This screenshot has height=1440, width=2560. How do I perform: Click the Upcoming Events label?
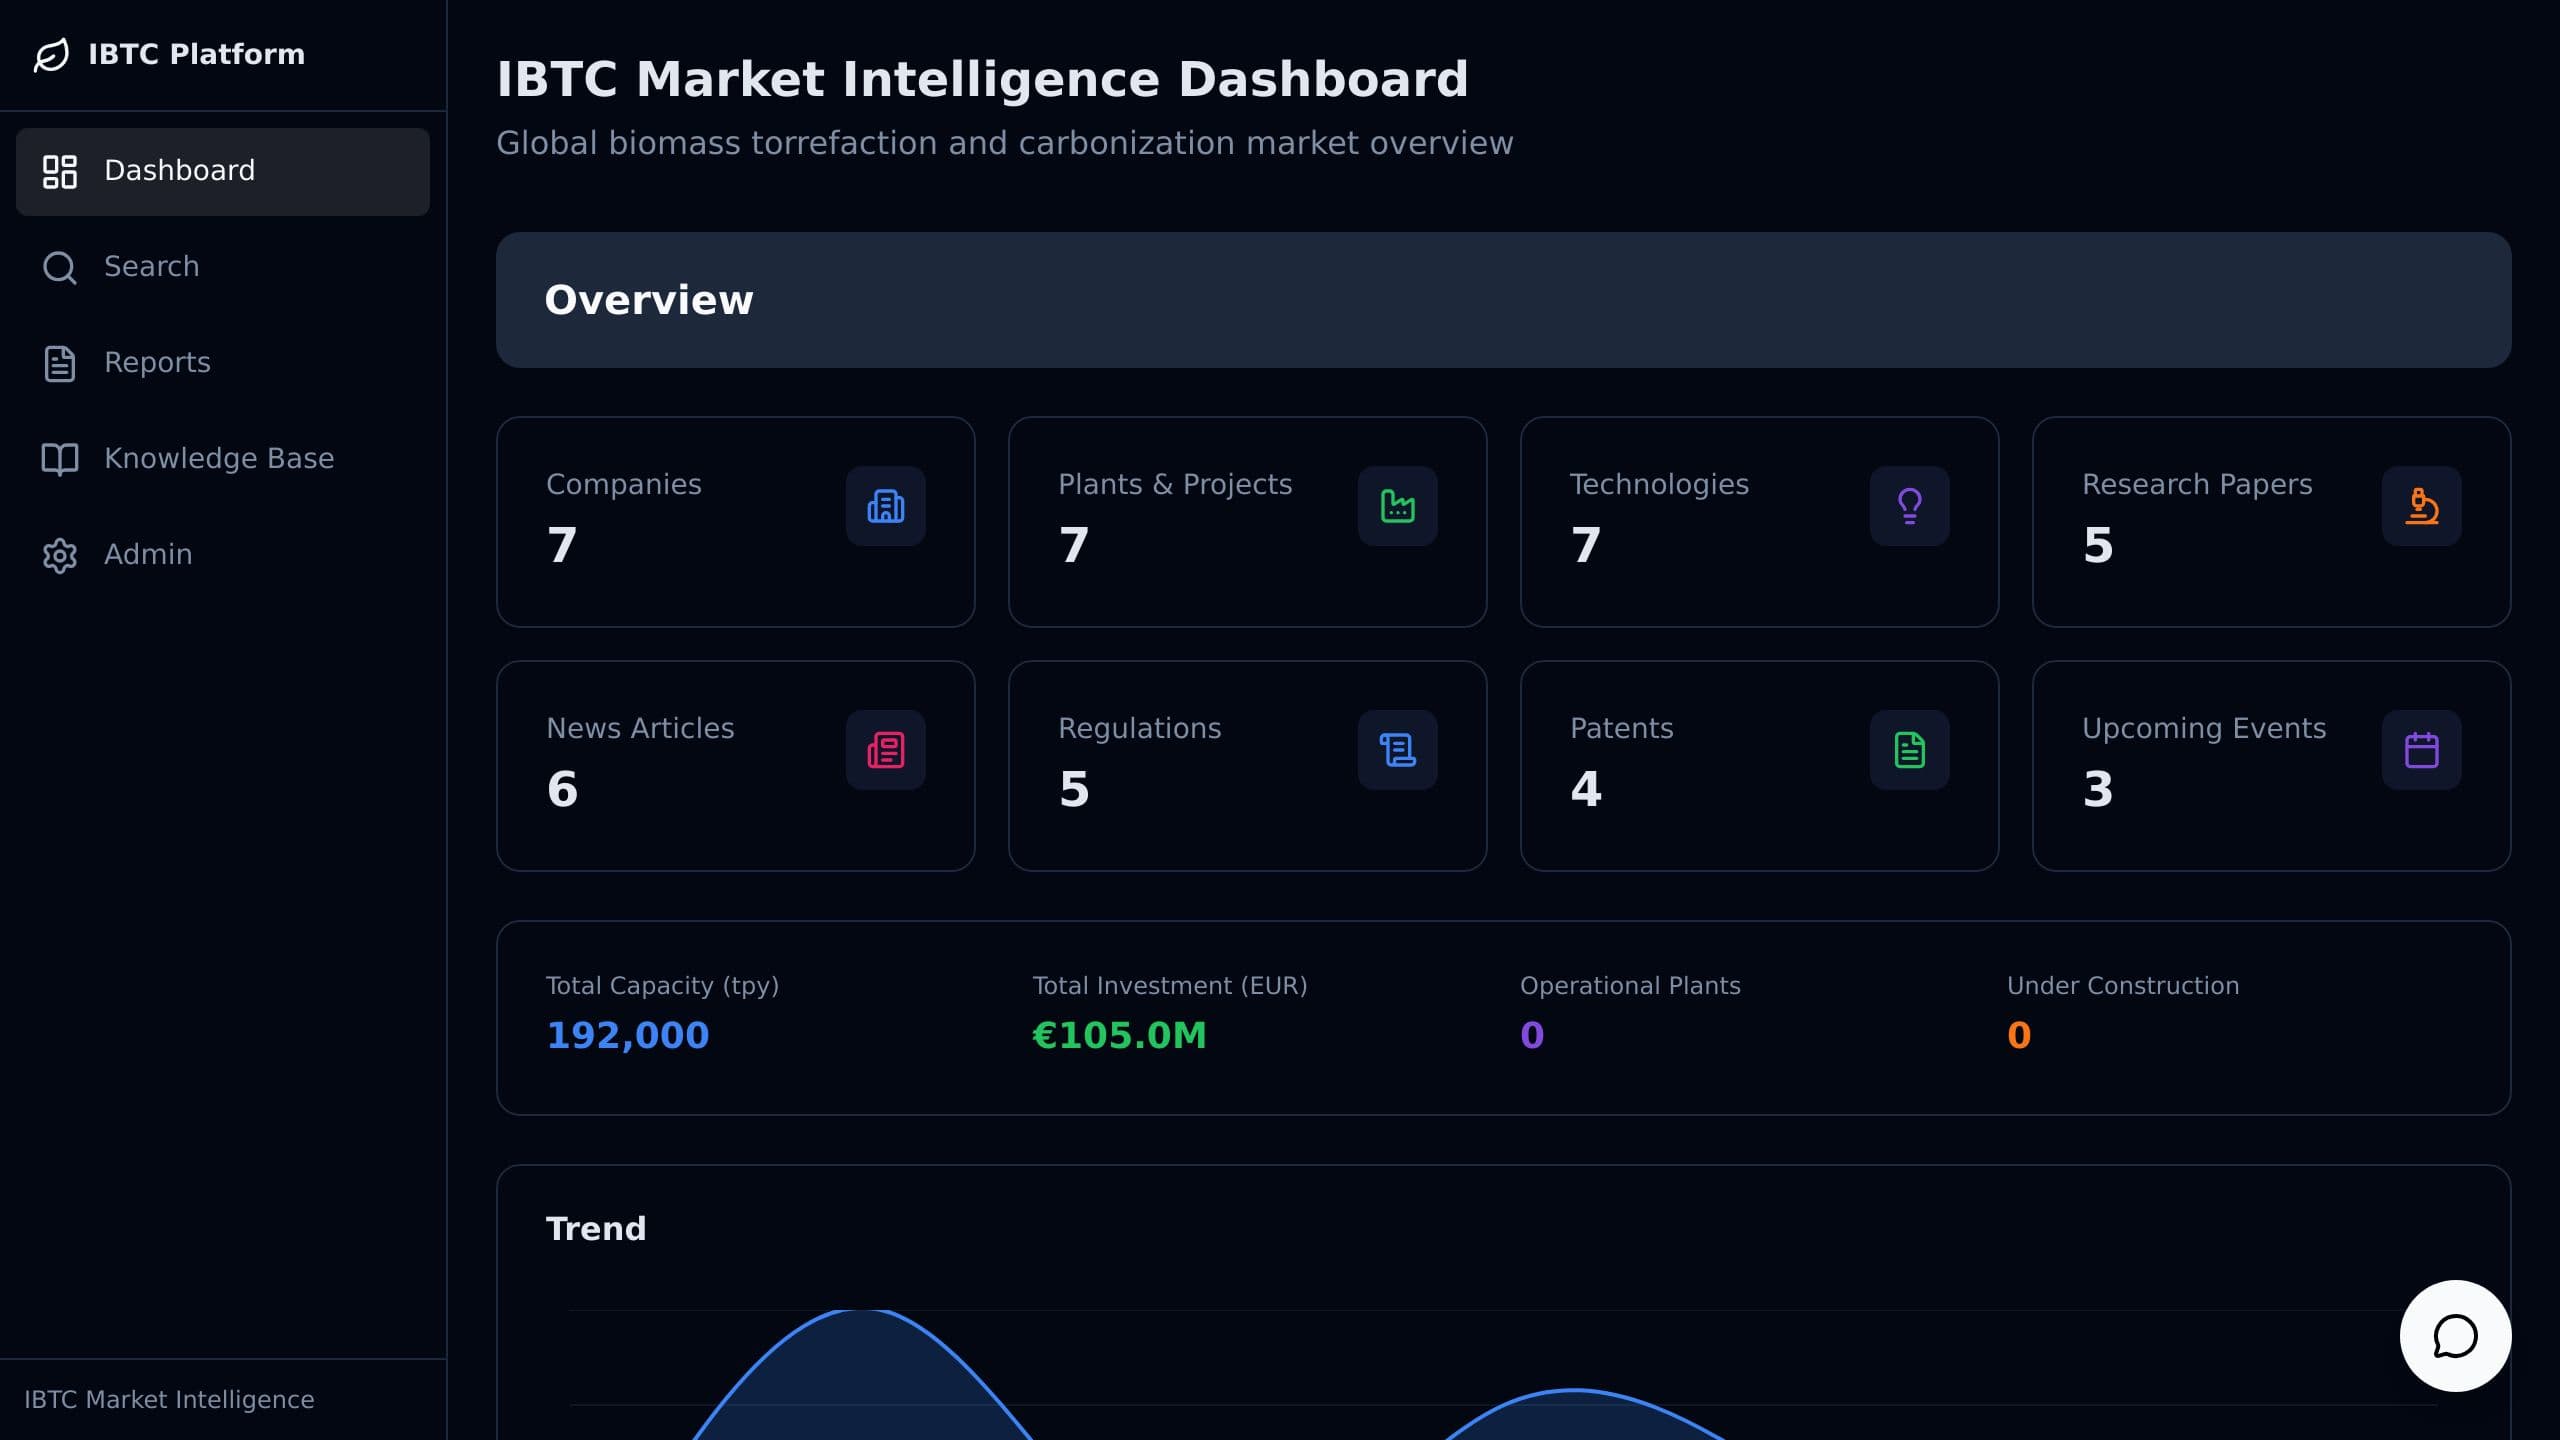tap(2204, 728)
